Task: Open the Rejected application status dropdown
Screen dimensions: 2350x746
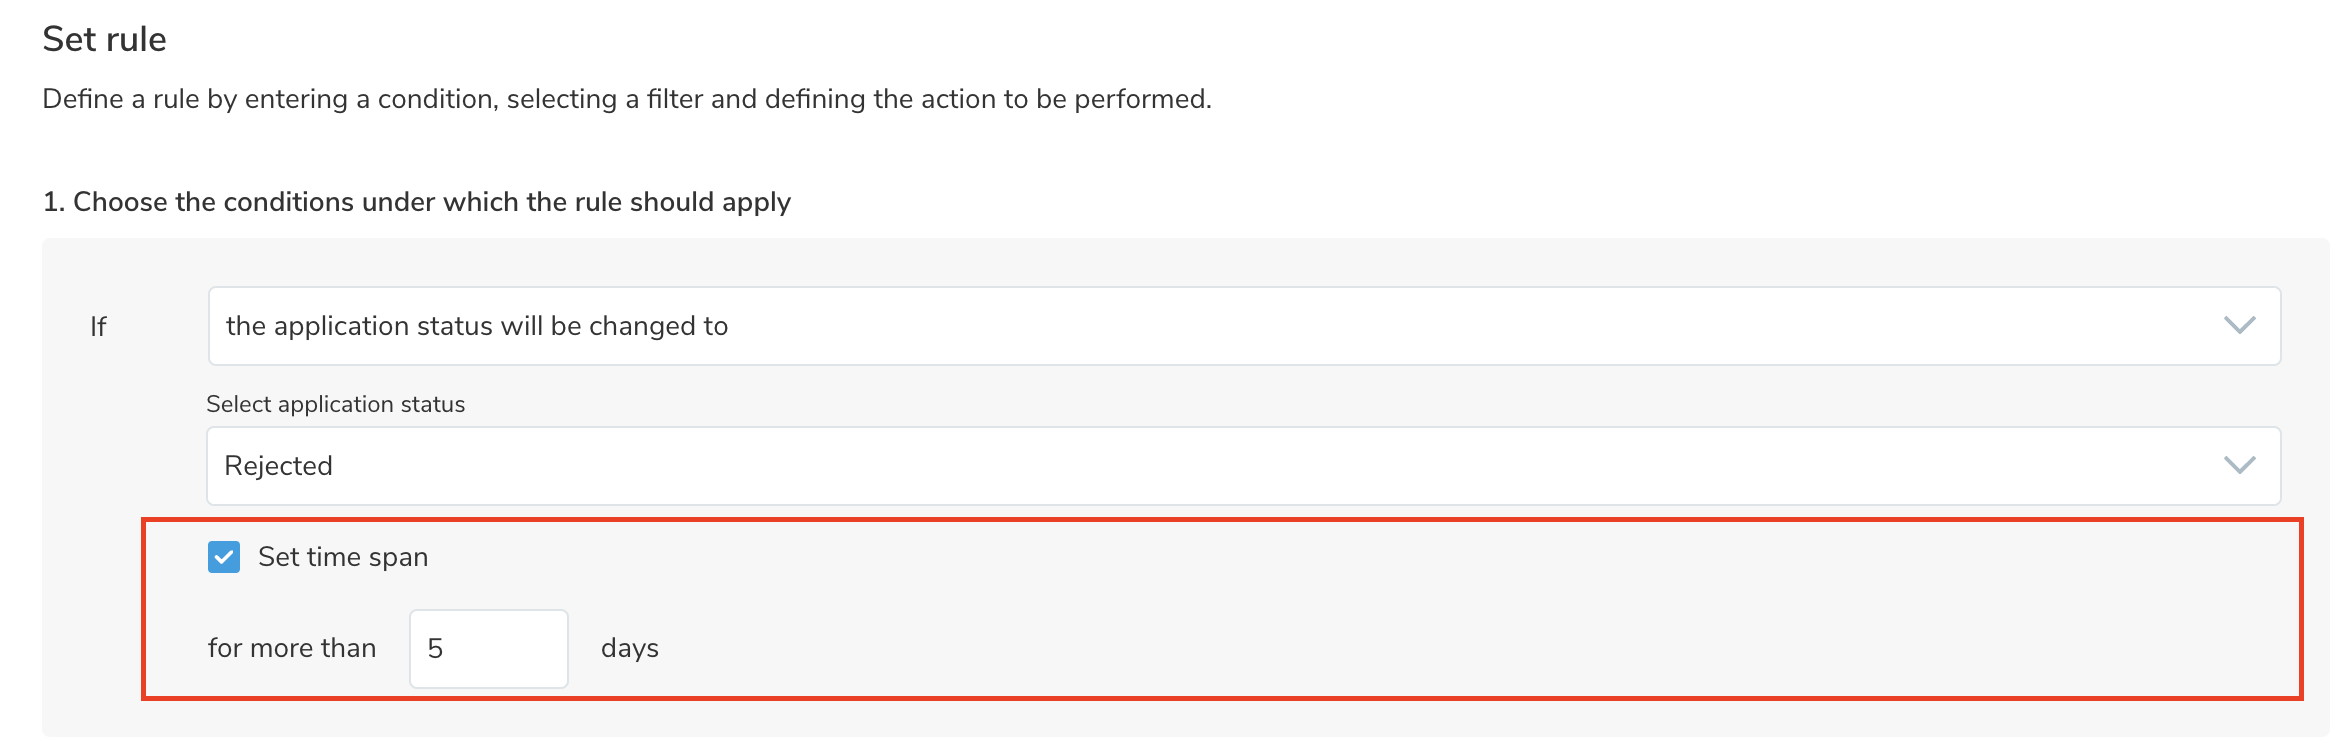Action: [x=1243, y=466]
